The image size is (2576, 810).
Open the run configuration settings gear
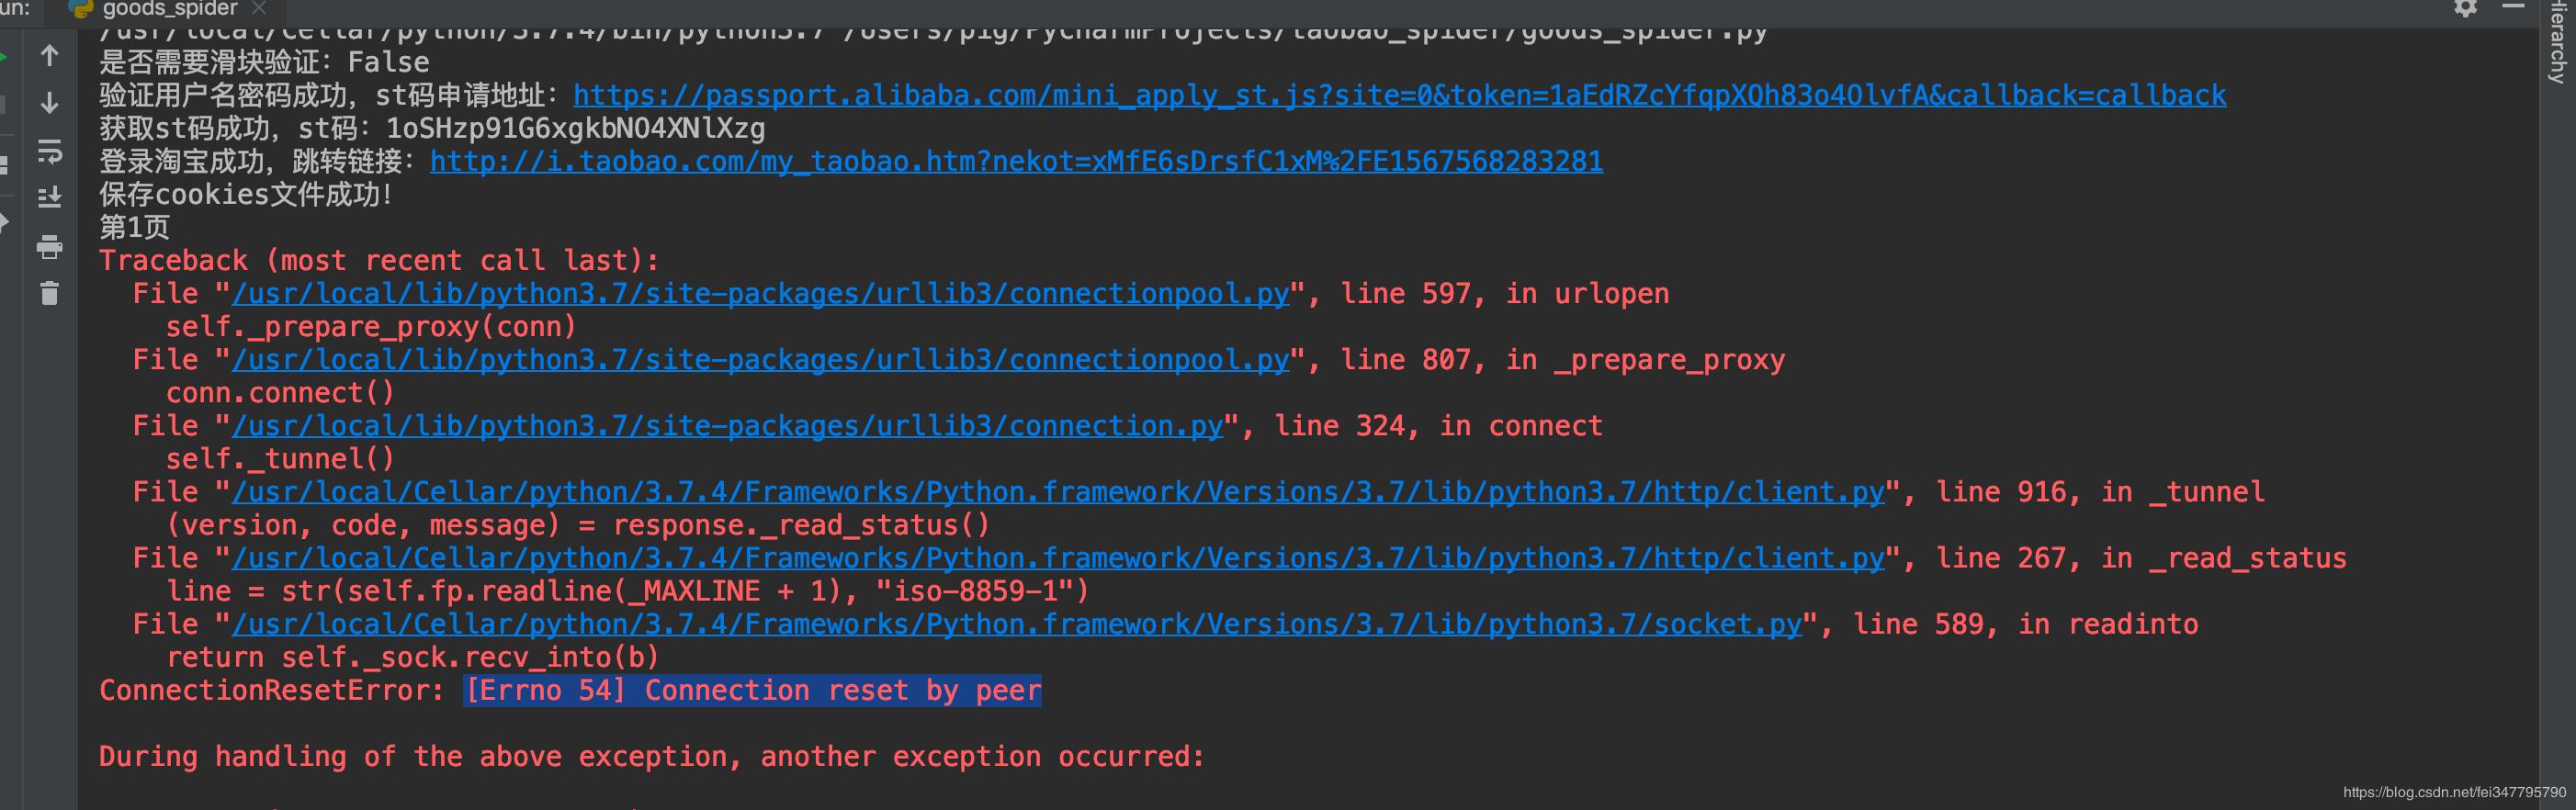(2466, 10)
